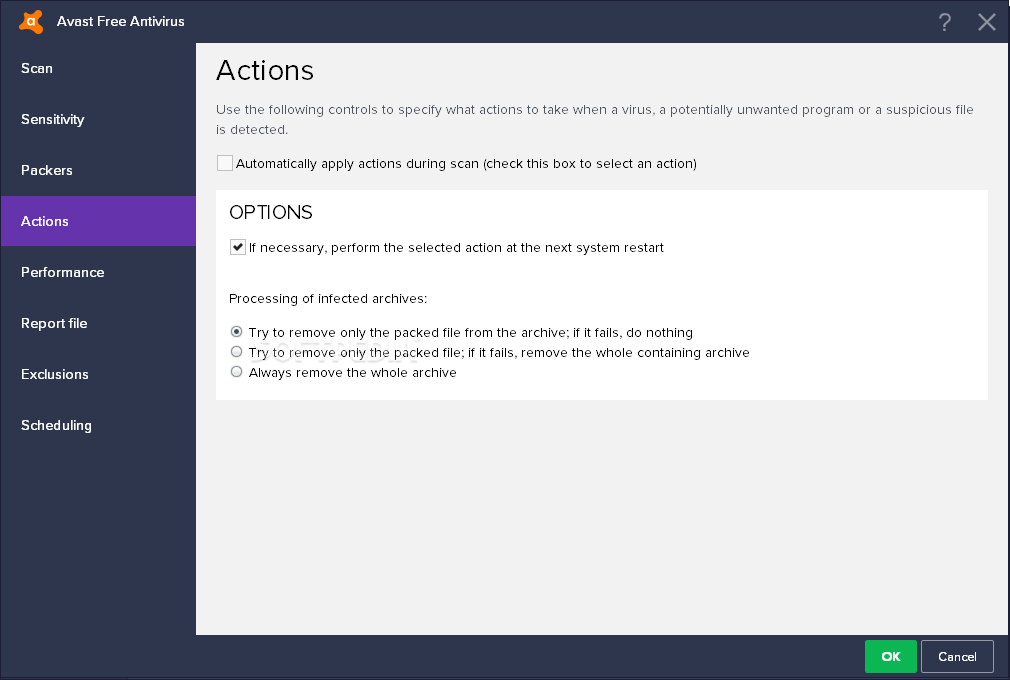Switch to the Sensitivity tab
Viewport: 1010px width, 680px height.
(x=52, y=119)
